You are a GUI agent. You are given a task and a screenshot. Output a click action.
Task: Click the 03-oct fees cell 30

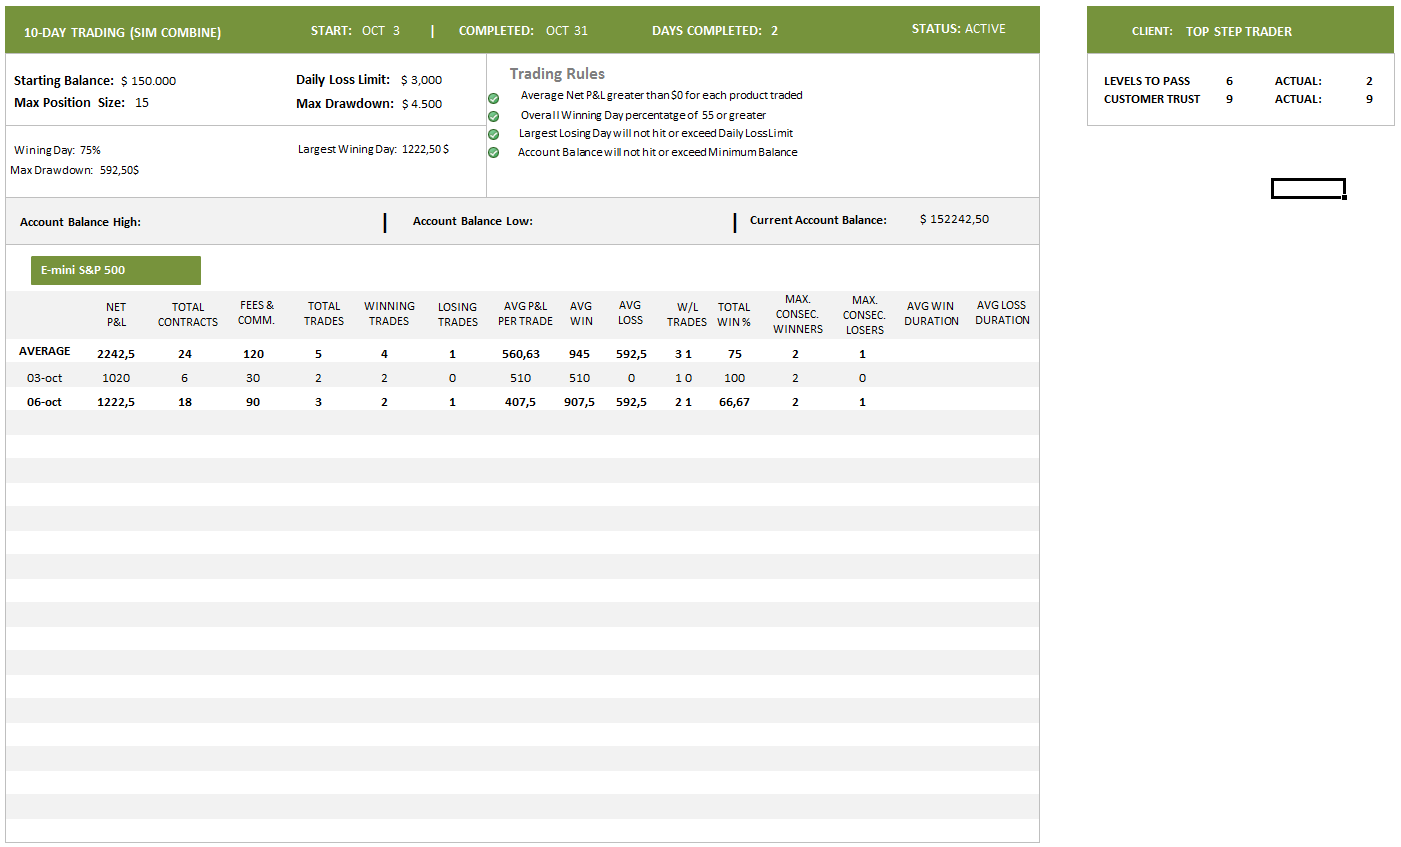pyautogui.click(x=253, y=378)
